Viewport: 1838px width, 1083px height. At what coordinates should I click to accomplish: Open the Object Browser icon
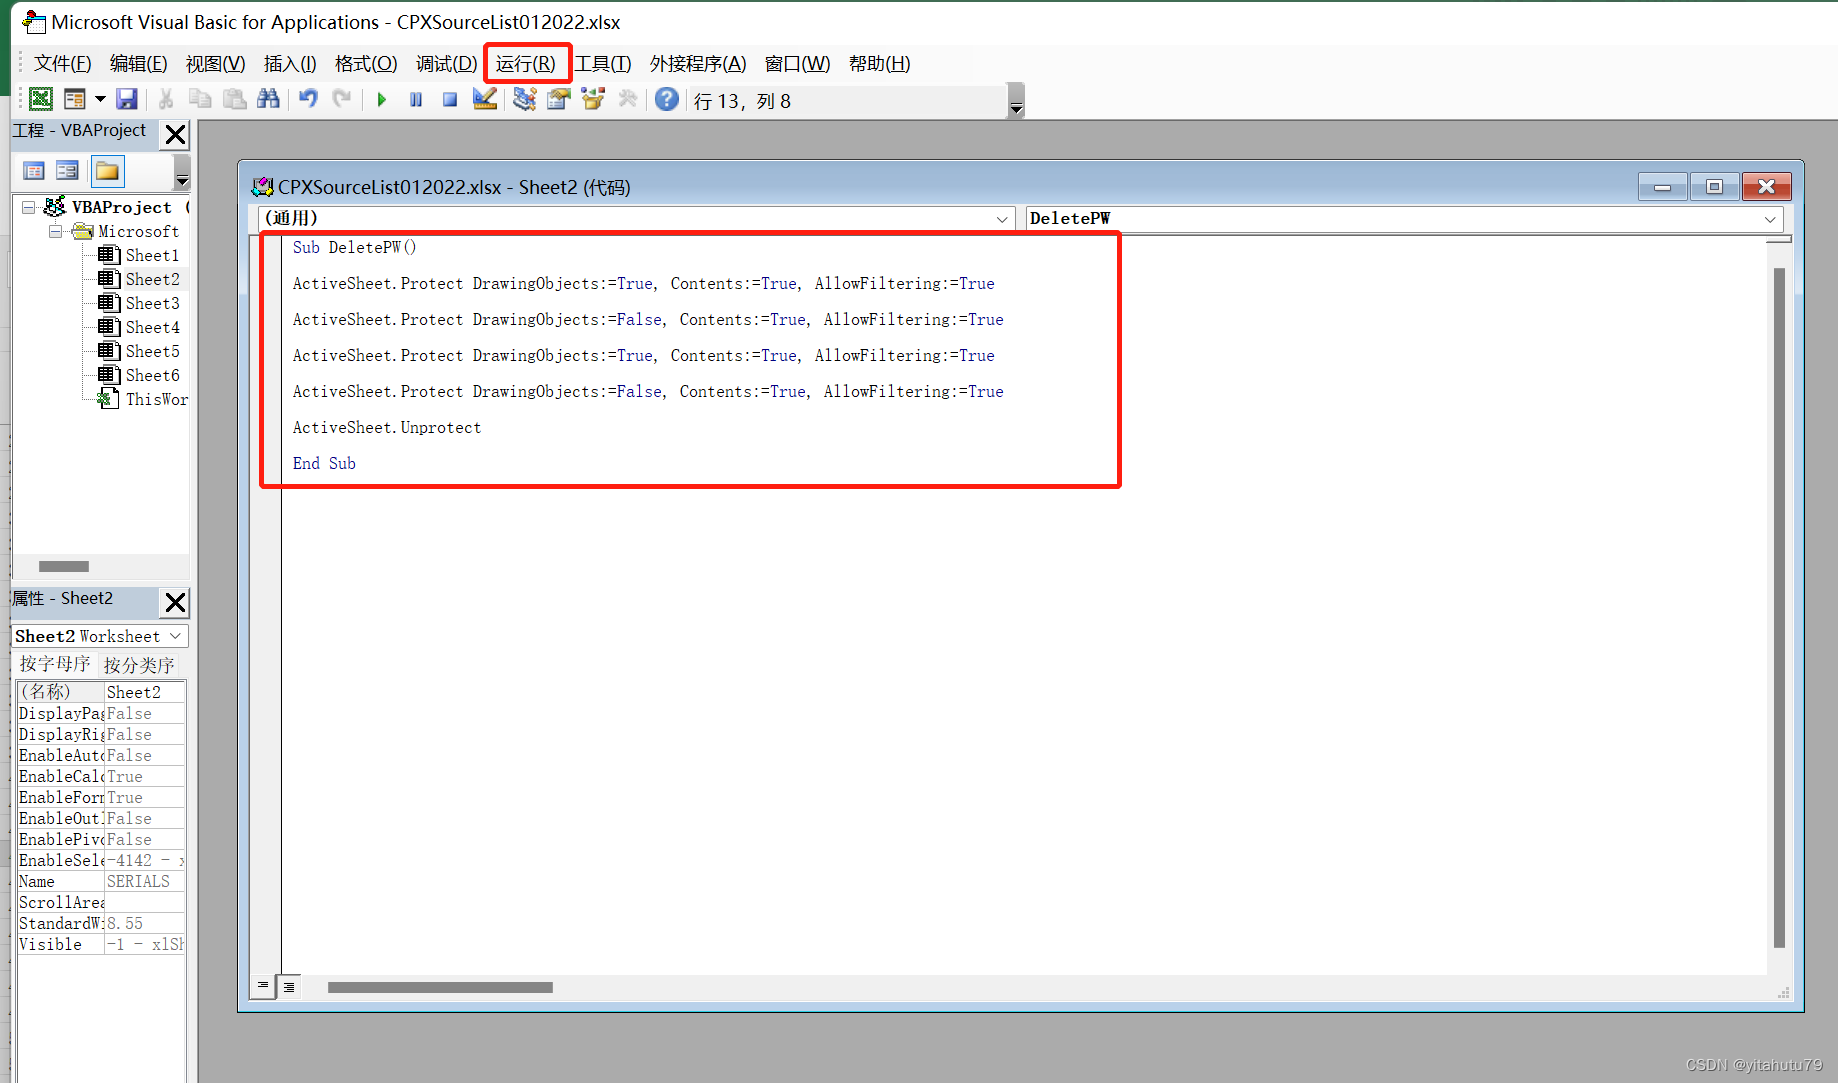click(x=593, y=99)
